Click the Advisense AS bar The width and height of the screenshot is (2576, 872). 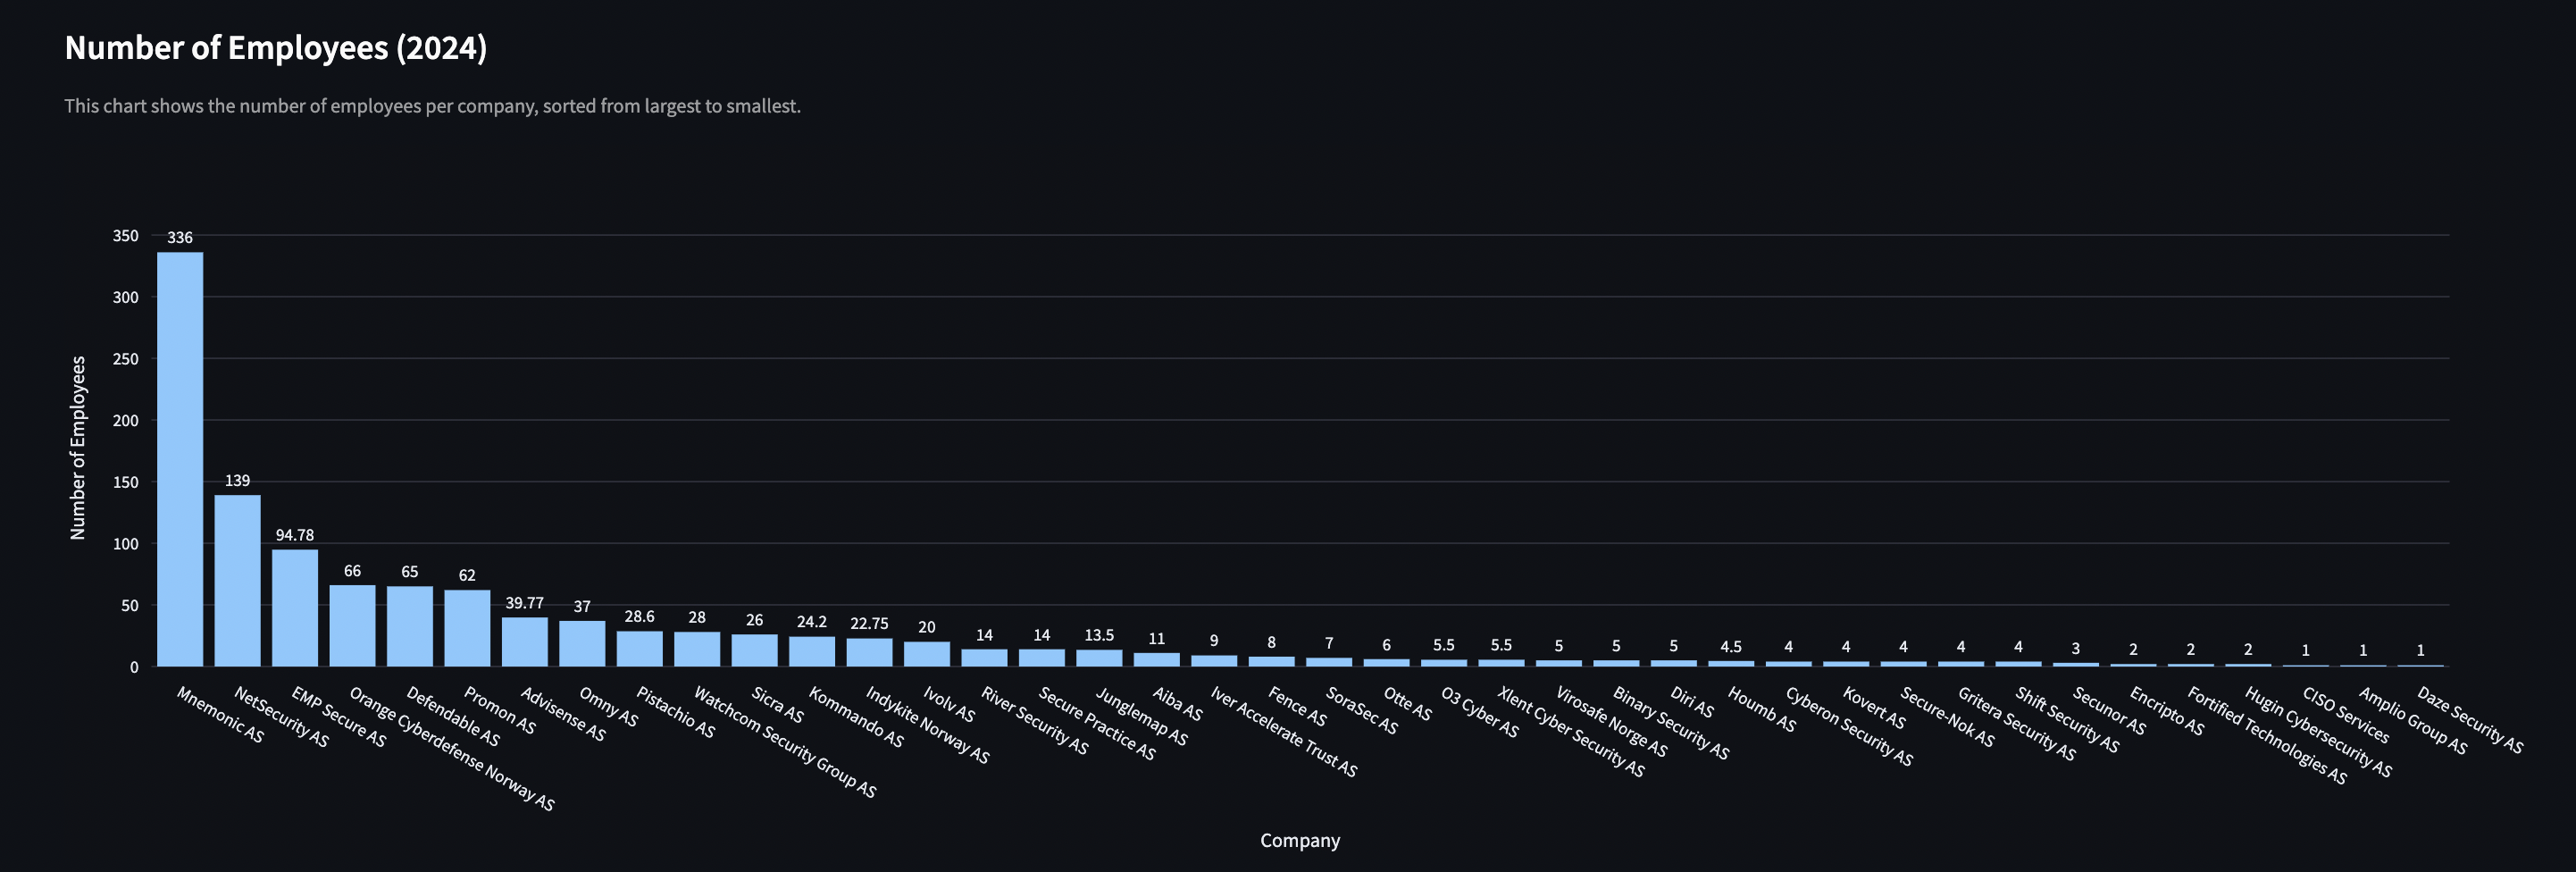coord(525,642)
